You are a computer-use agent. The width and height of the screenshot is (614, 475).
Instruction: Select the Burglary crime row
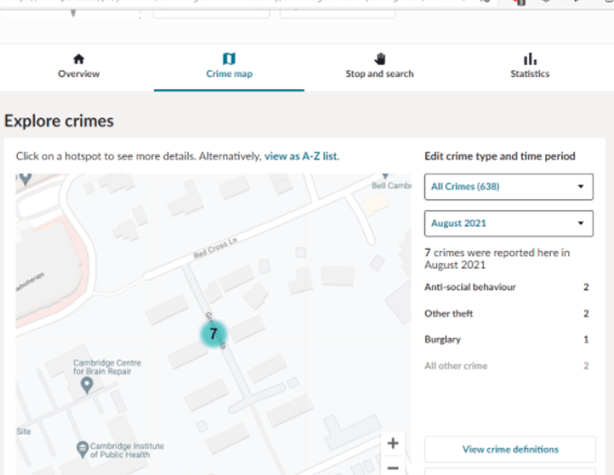click(509, 340)
